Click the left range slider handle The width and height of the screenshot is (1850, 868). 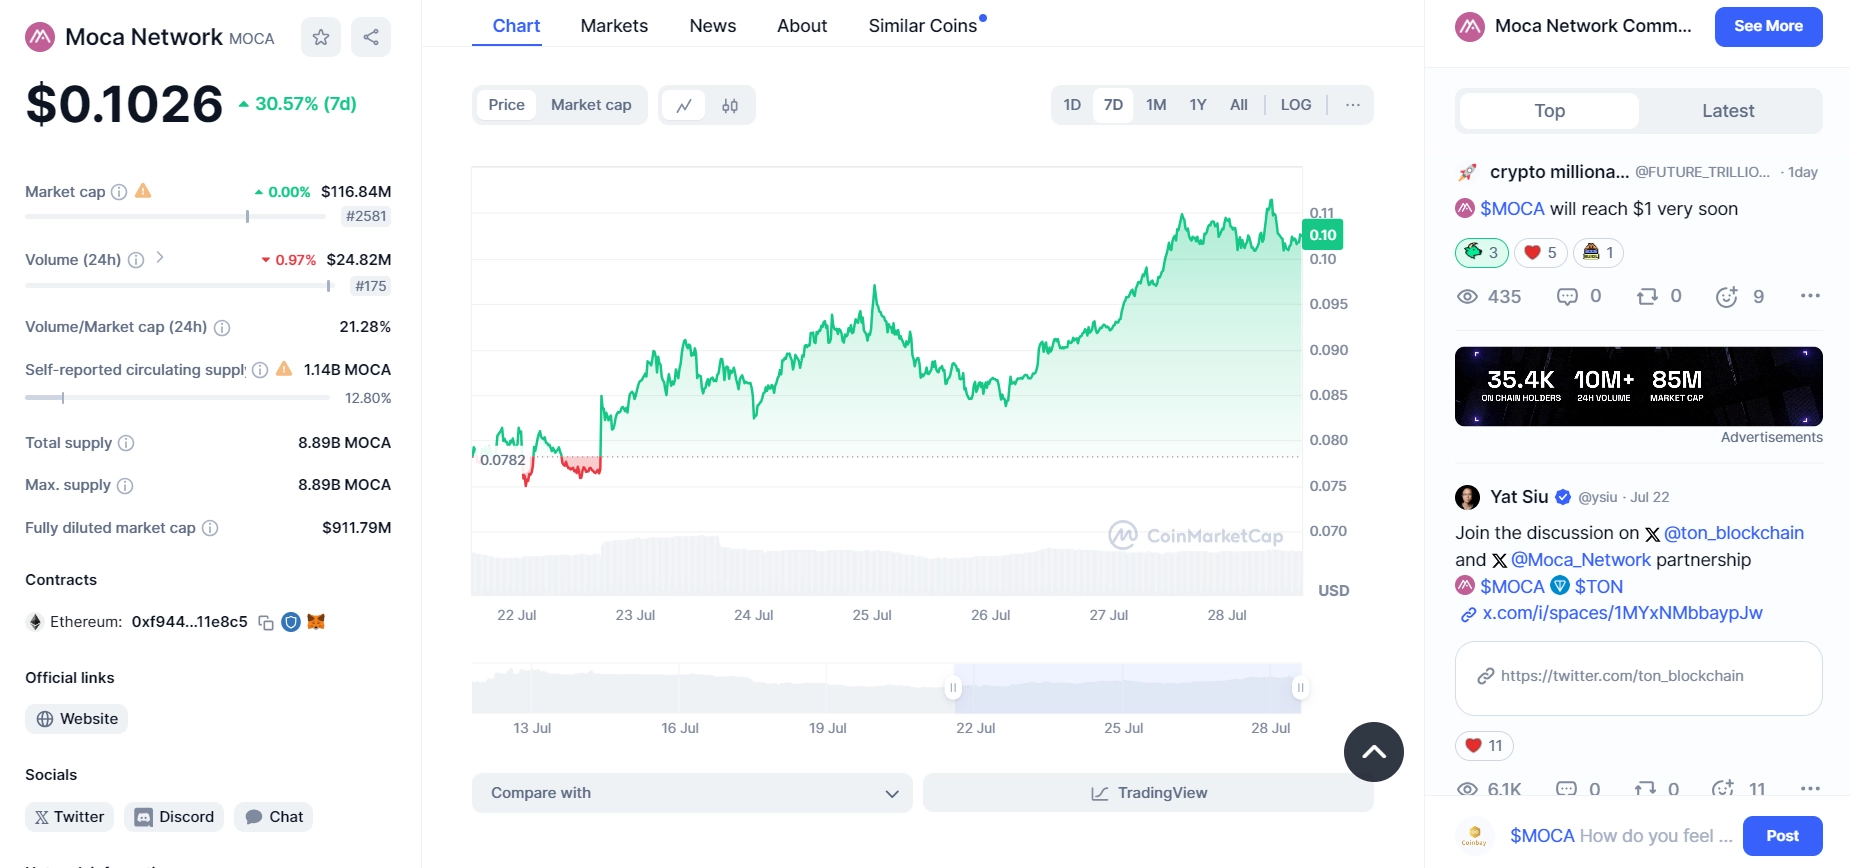coord(953,688)
